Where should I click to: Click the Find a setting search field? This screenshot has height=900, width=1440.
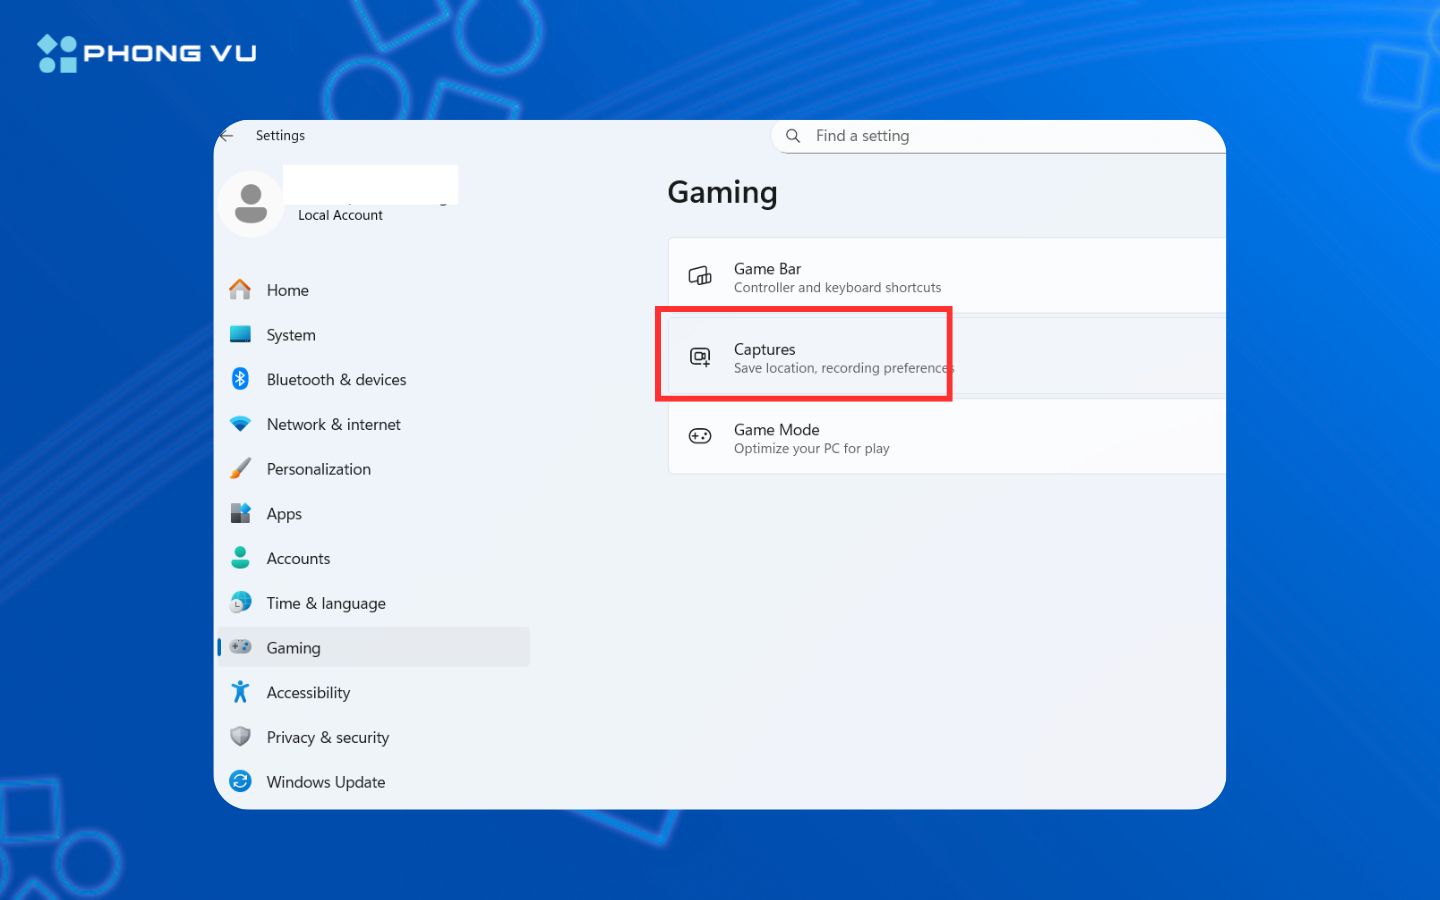[900, 136]
